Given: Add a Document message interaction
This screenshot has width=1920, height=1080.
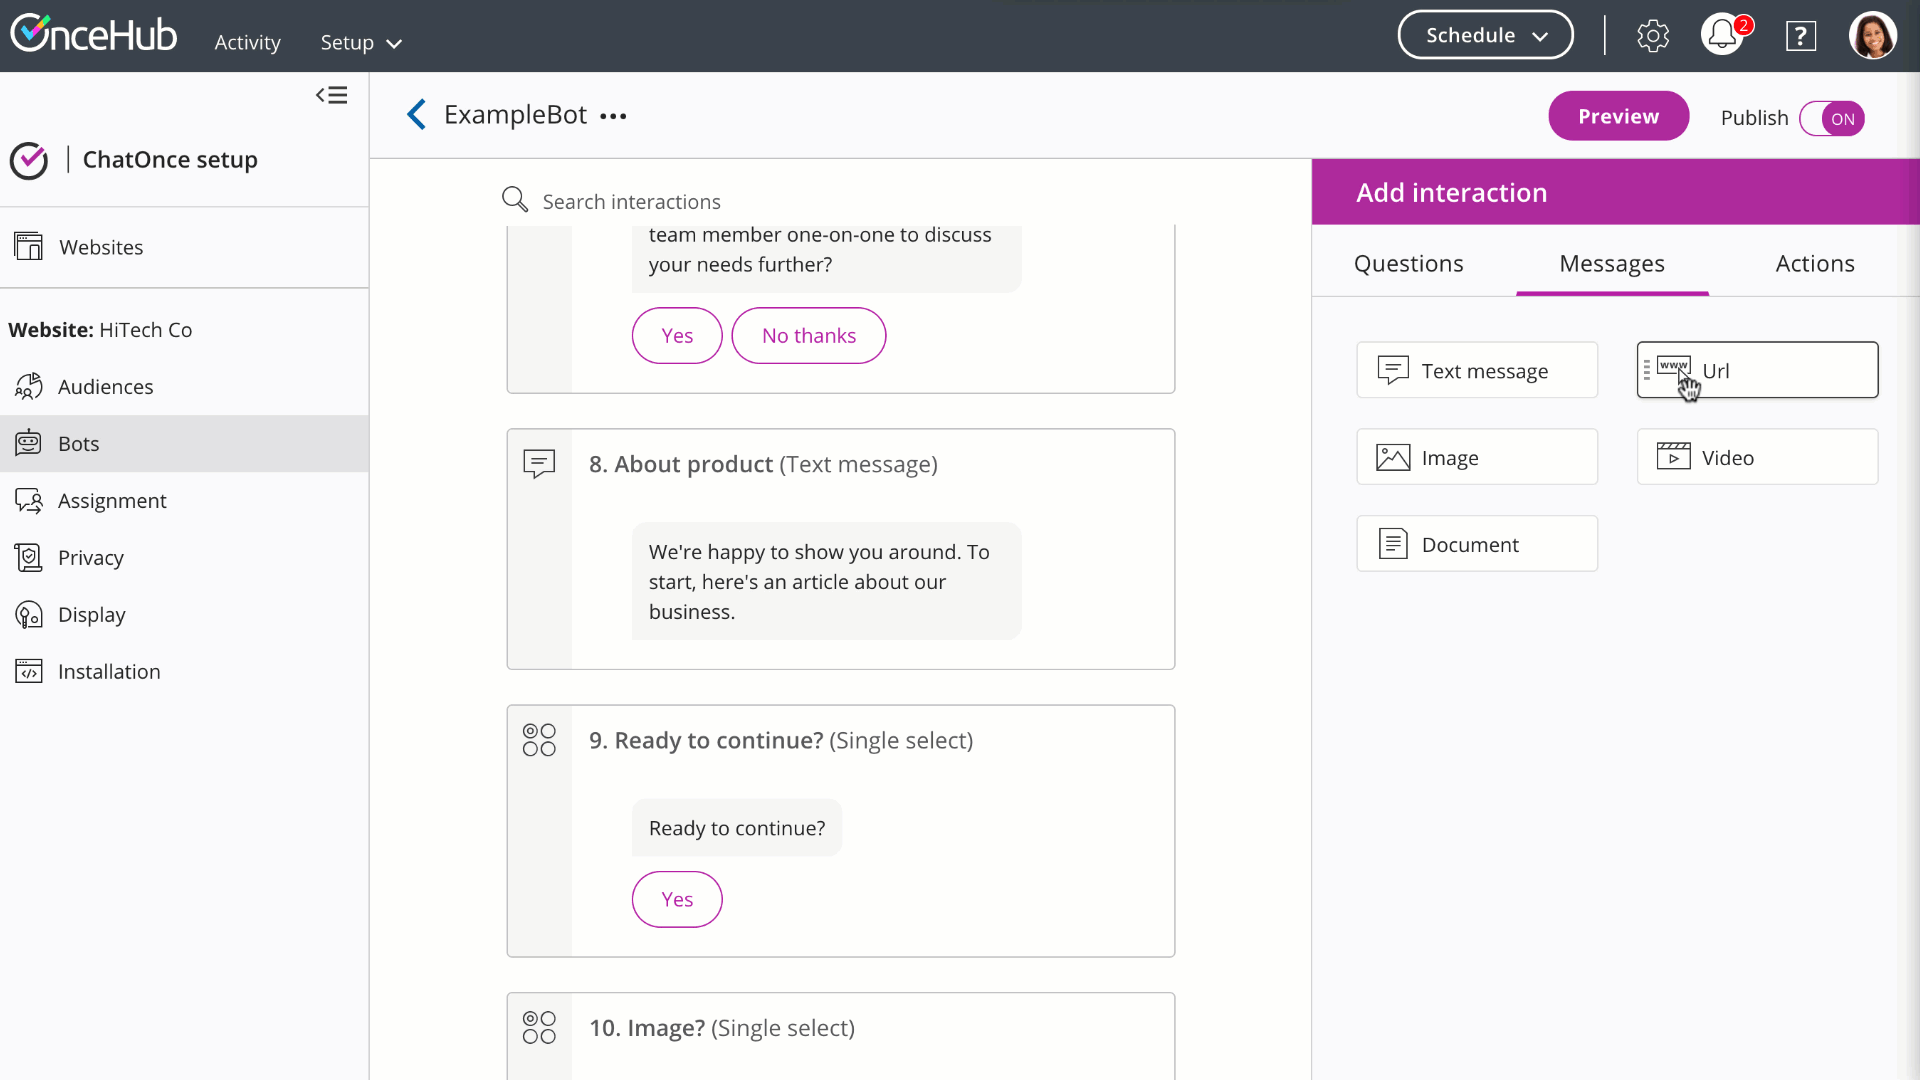Looking at the screenshot, I should [1476, 544].
